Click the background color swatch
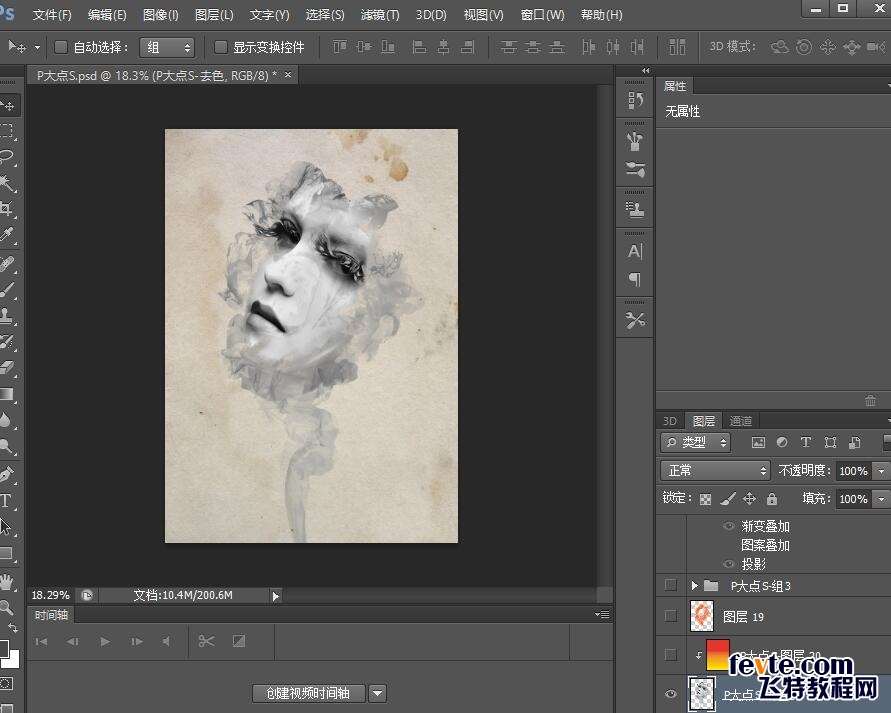 (11, 660)
